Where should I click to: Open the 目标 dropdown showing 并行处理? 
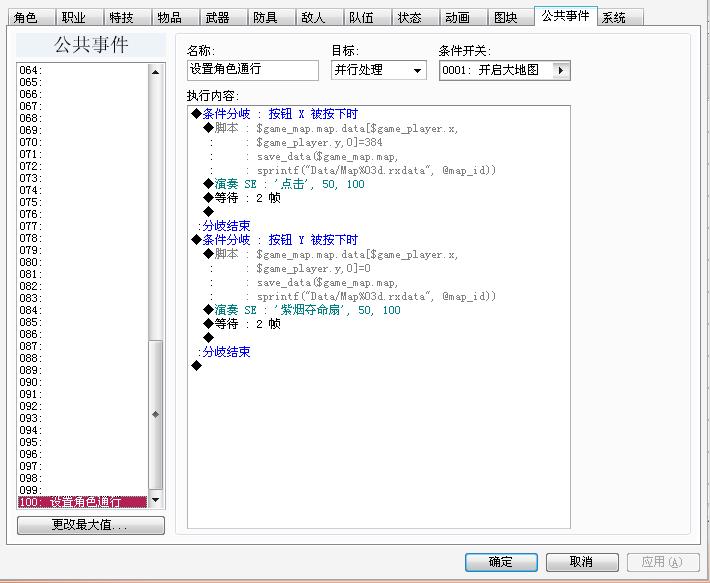(379, 70)
